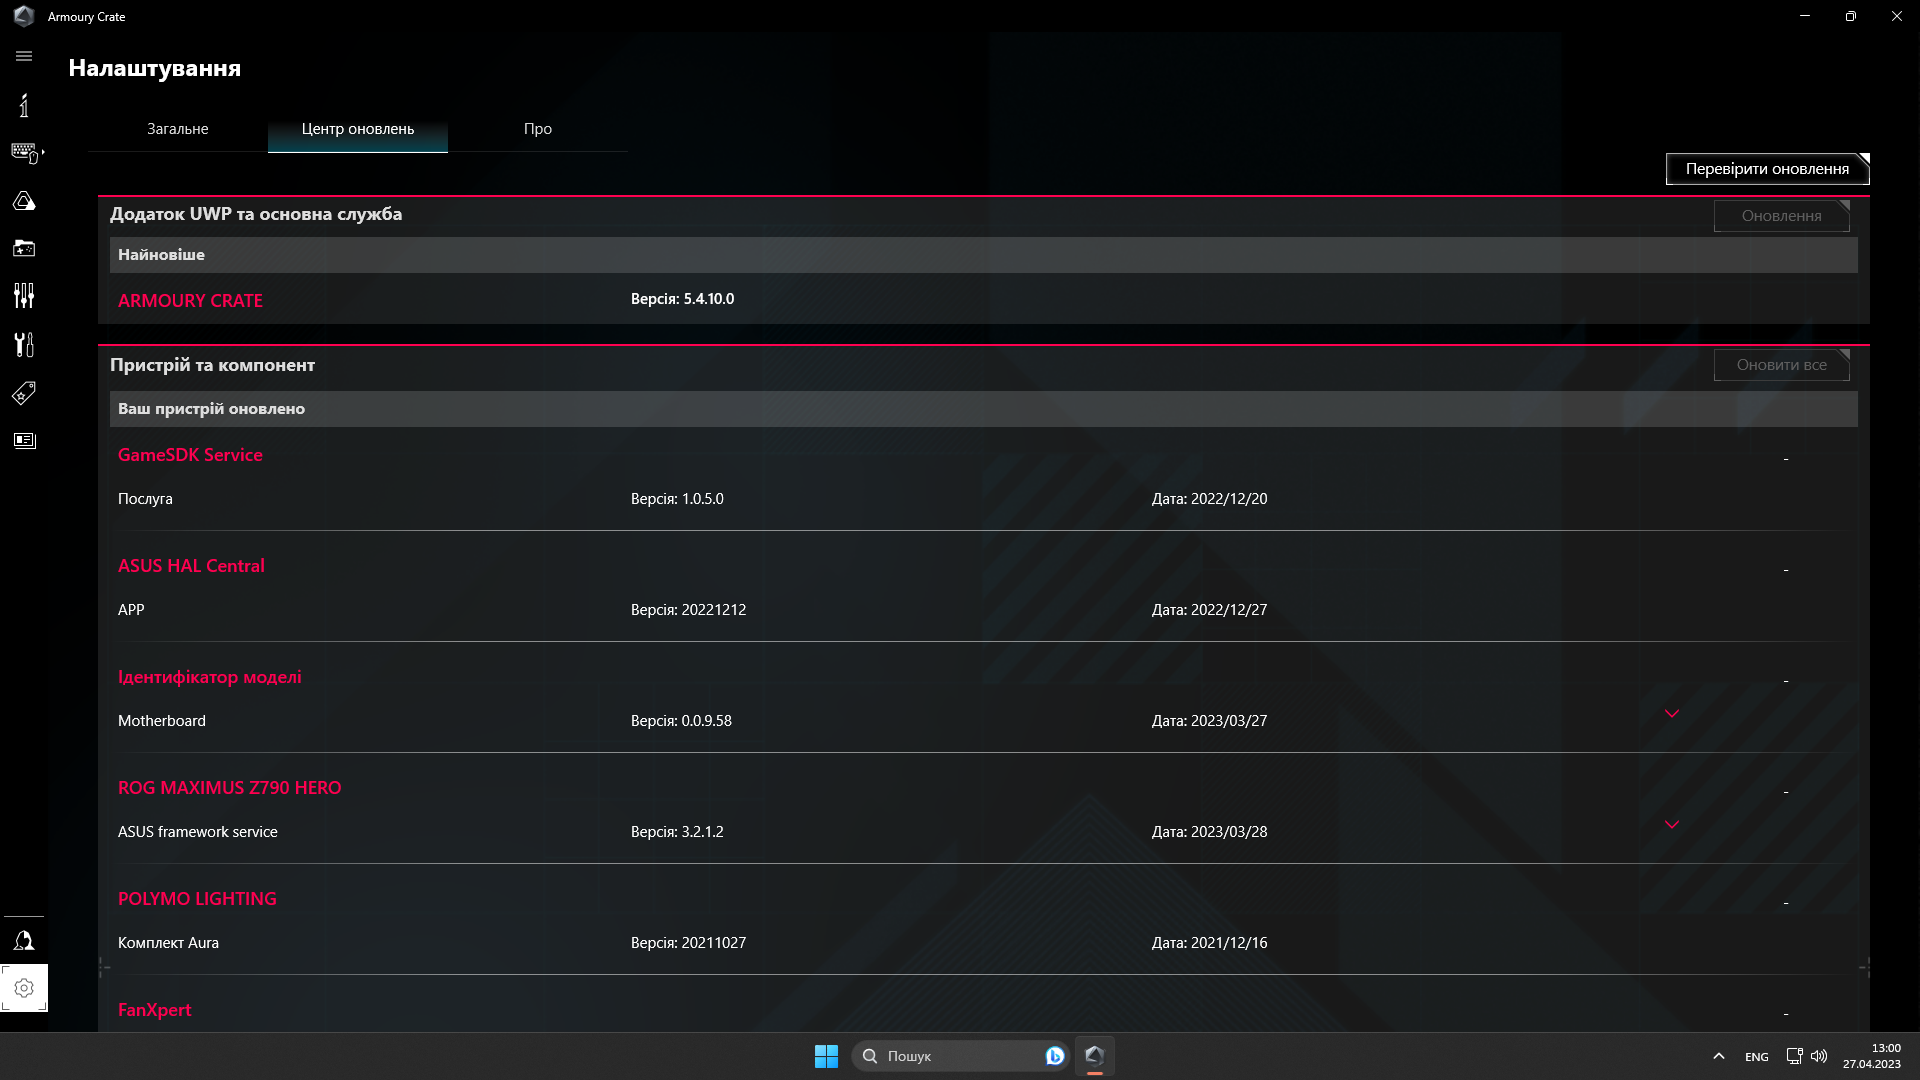This screenshot has height=1080, width=1920.
Task: Click ASUS framework service label
Action: click(198, 832)
